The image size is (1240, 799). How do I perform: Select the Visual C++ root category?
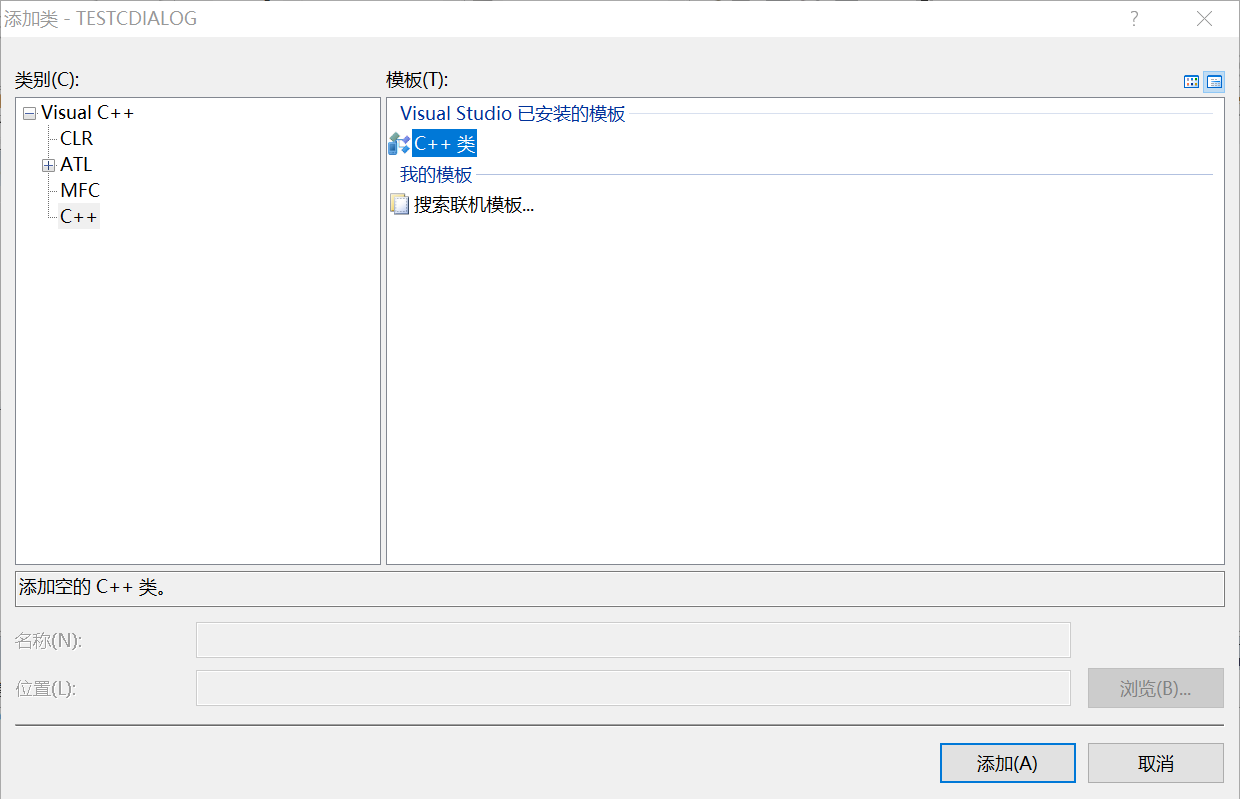(x=87, y=113)
